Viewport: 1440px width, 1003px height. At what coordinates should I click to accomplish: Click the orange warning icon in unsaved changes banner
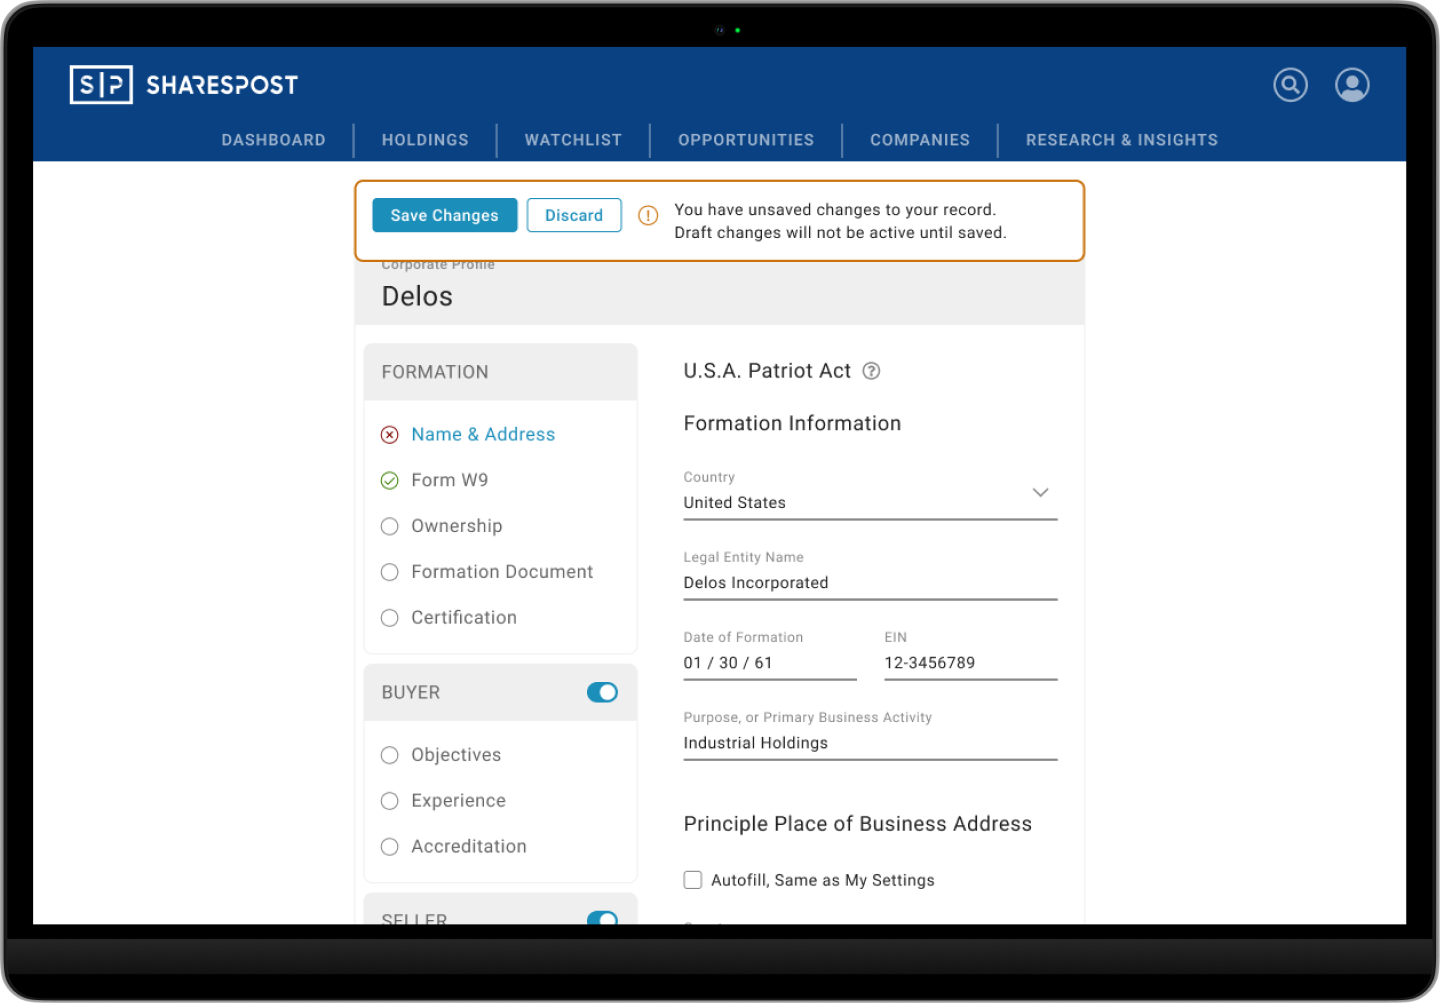point(648,215)
